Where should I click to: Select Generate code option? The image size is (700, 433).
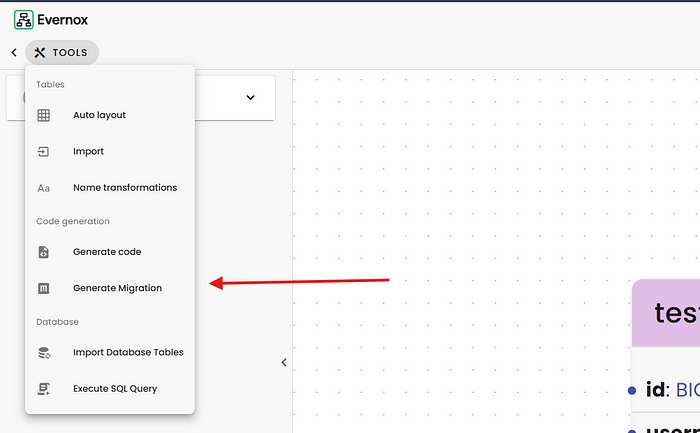110,252
